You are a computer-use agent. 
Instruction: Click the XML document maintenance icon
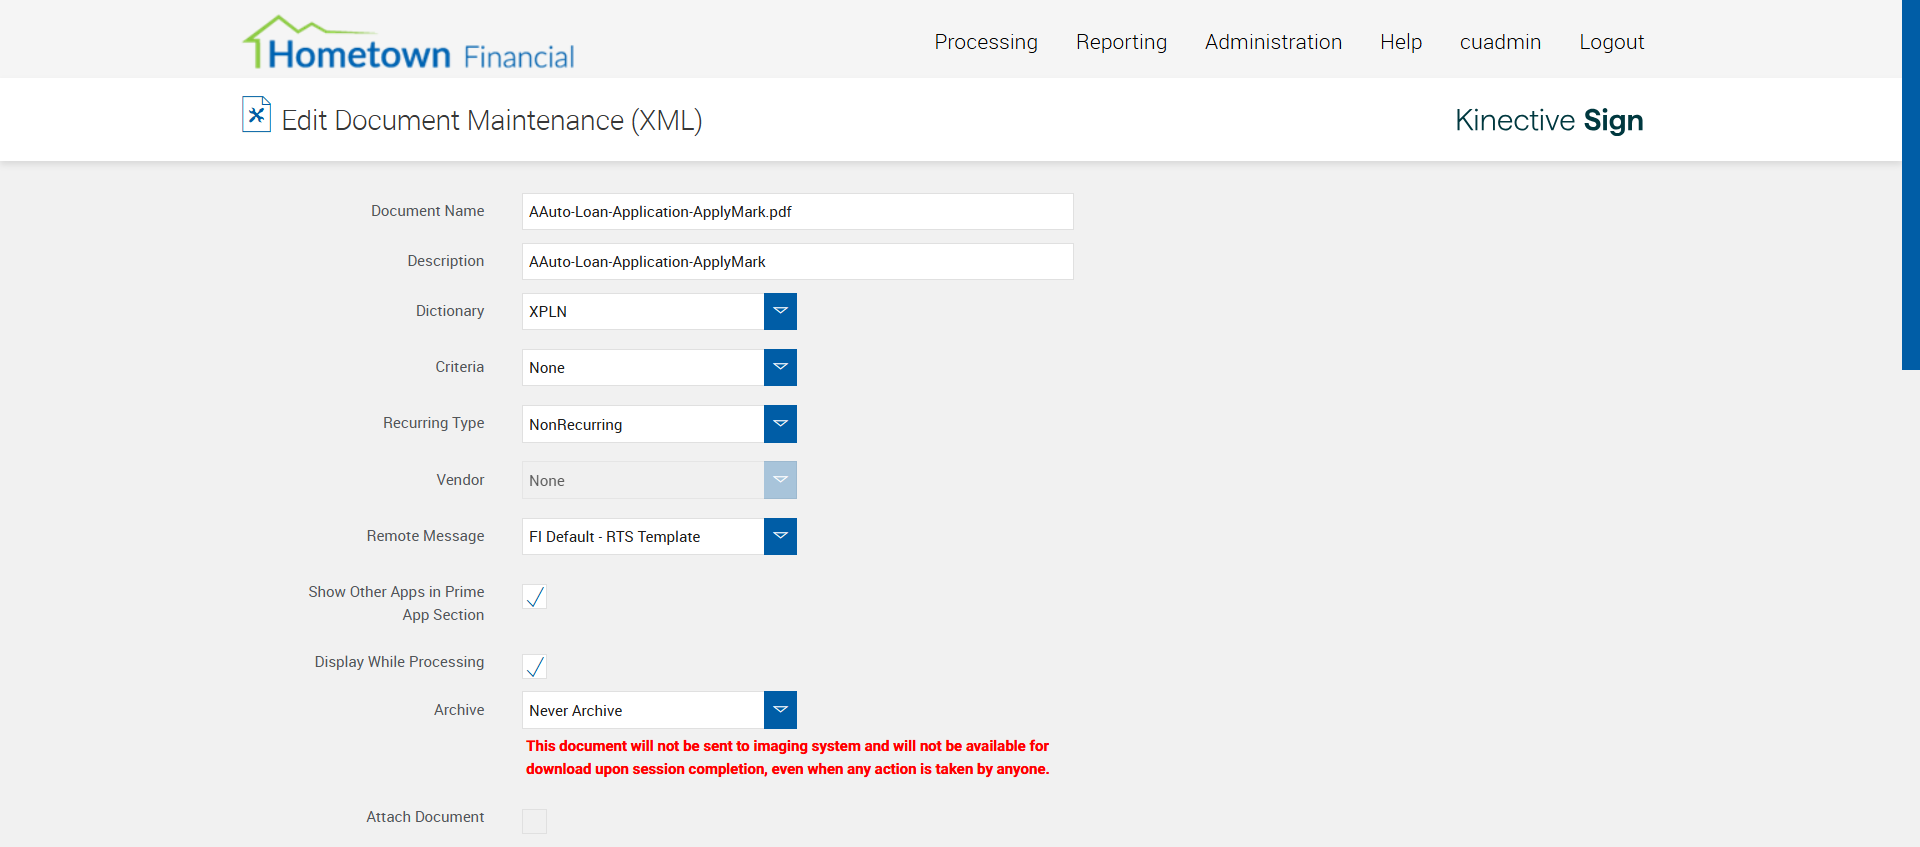coord(256,115)
